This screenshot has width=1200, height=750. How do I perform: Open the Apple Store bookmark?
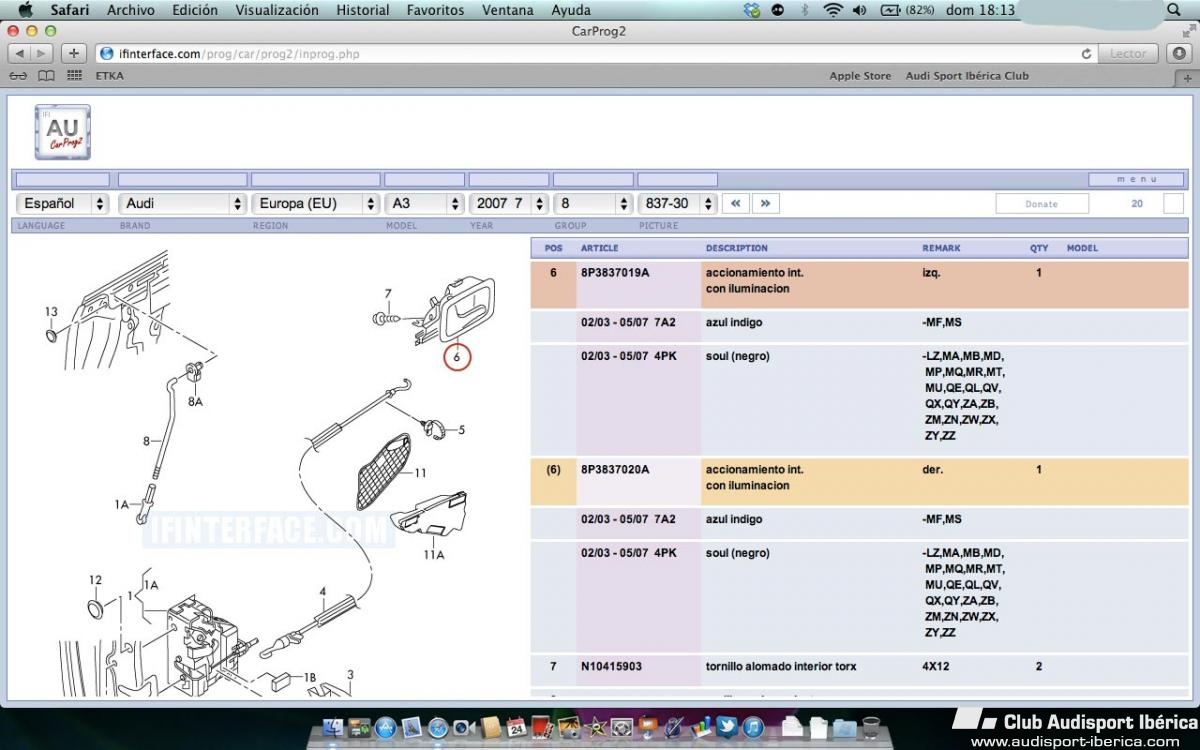[860, 76]
